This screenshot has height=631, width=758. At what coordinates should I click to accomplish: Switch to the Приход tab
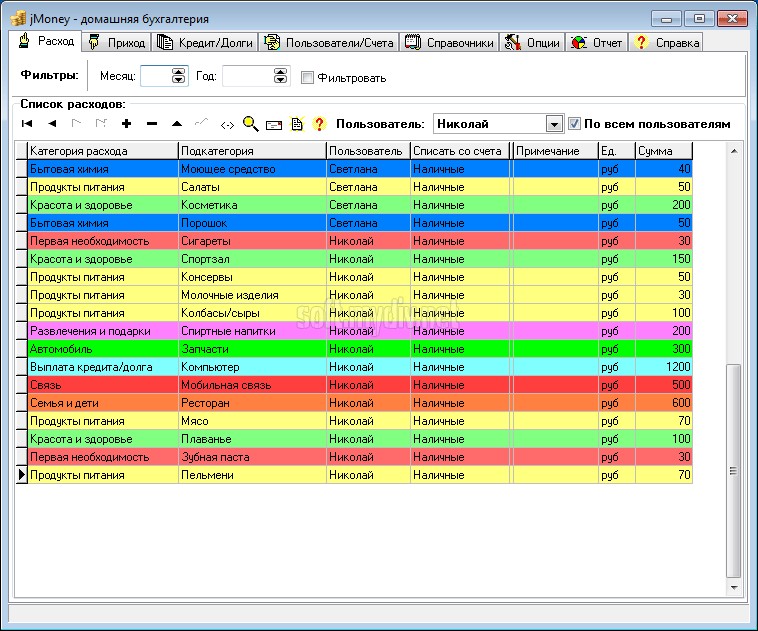point(117,43)
